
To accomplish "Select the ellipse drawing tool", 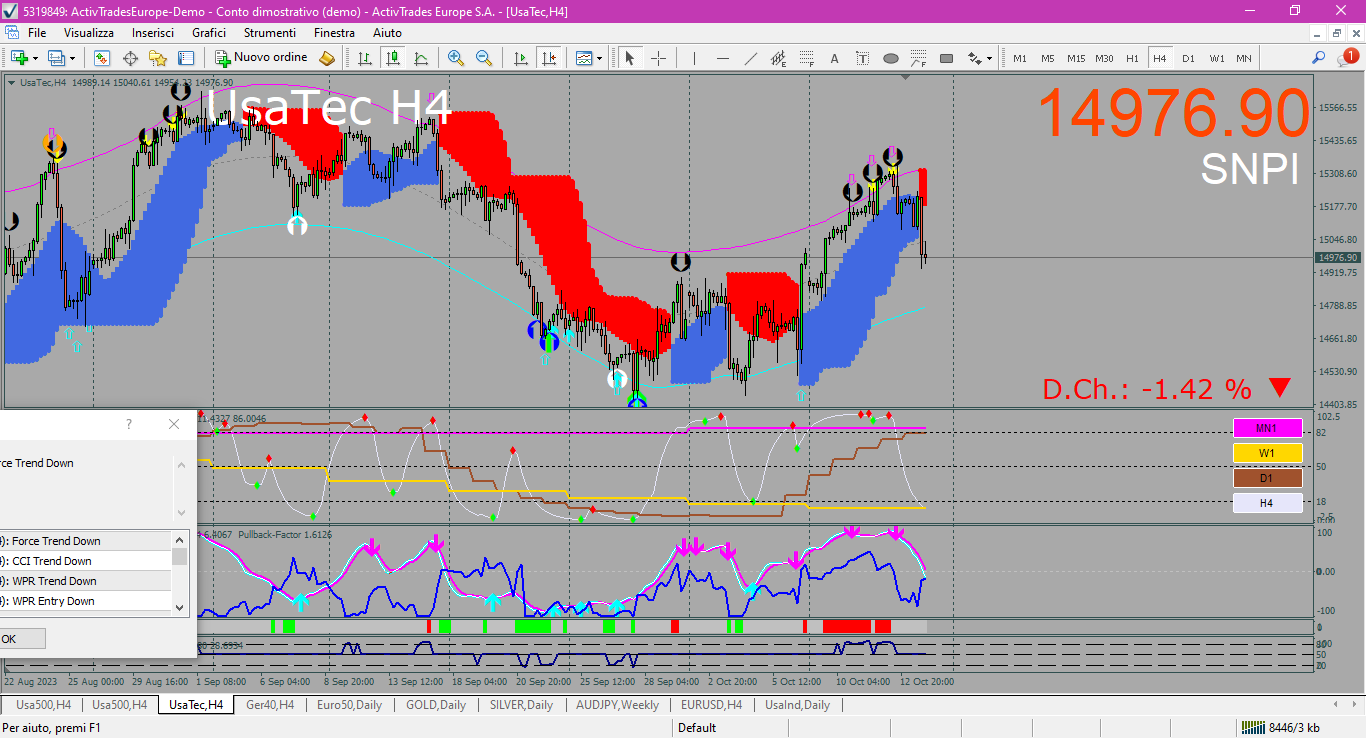I will [890, 58].
